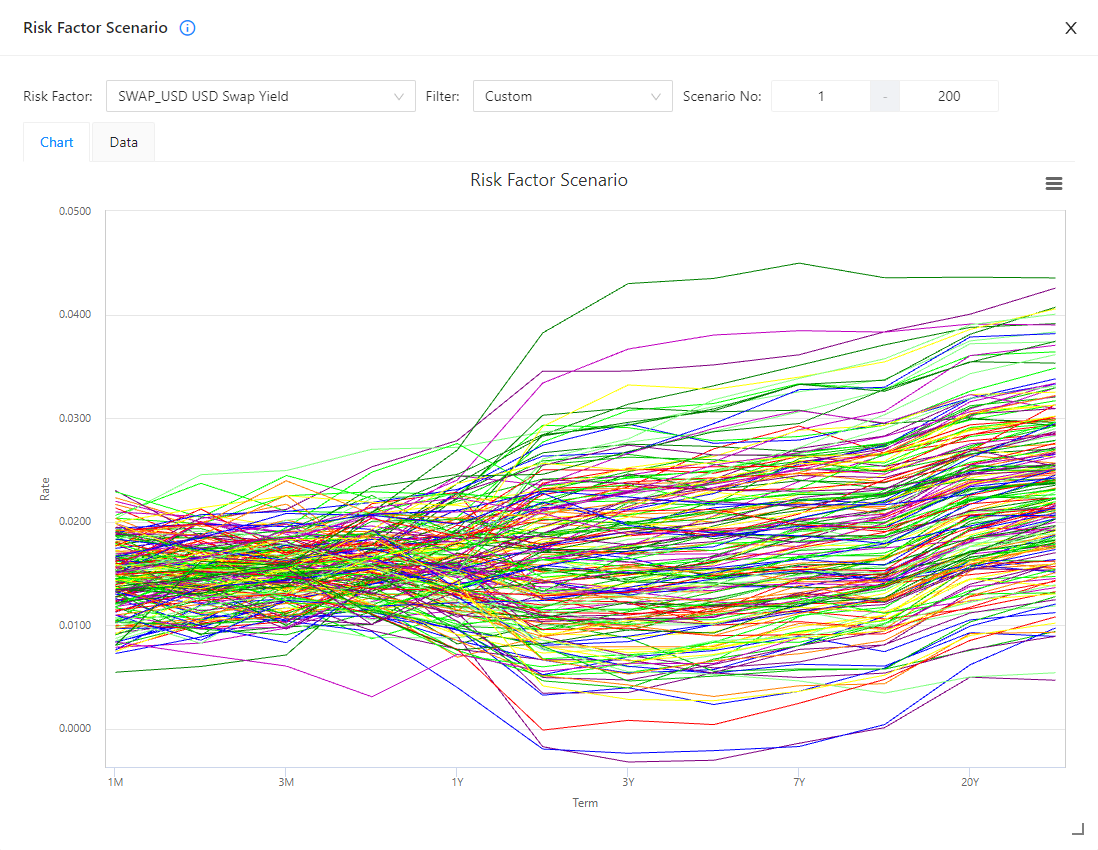
Task: Click the lowest purple line at 3Y
Action: 628,762
